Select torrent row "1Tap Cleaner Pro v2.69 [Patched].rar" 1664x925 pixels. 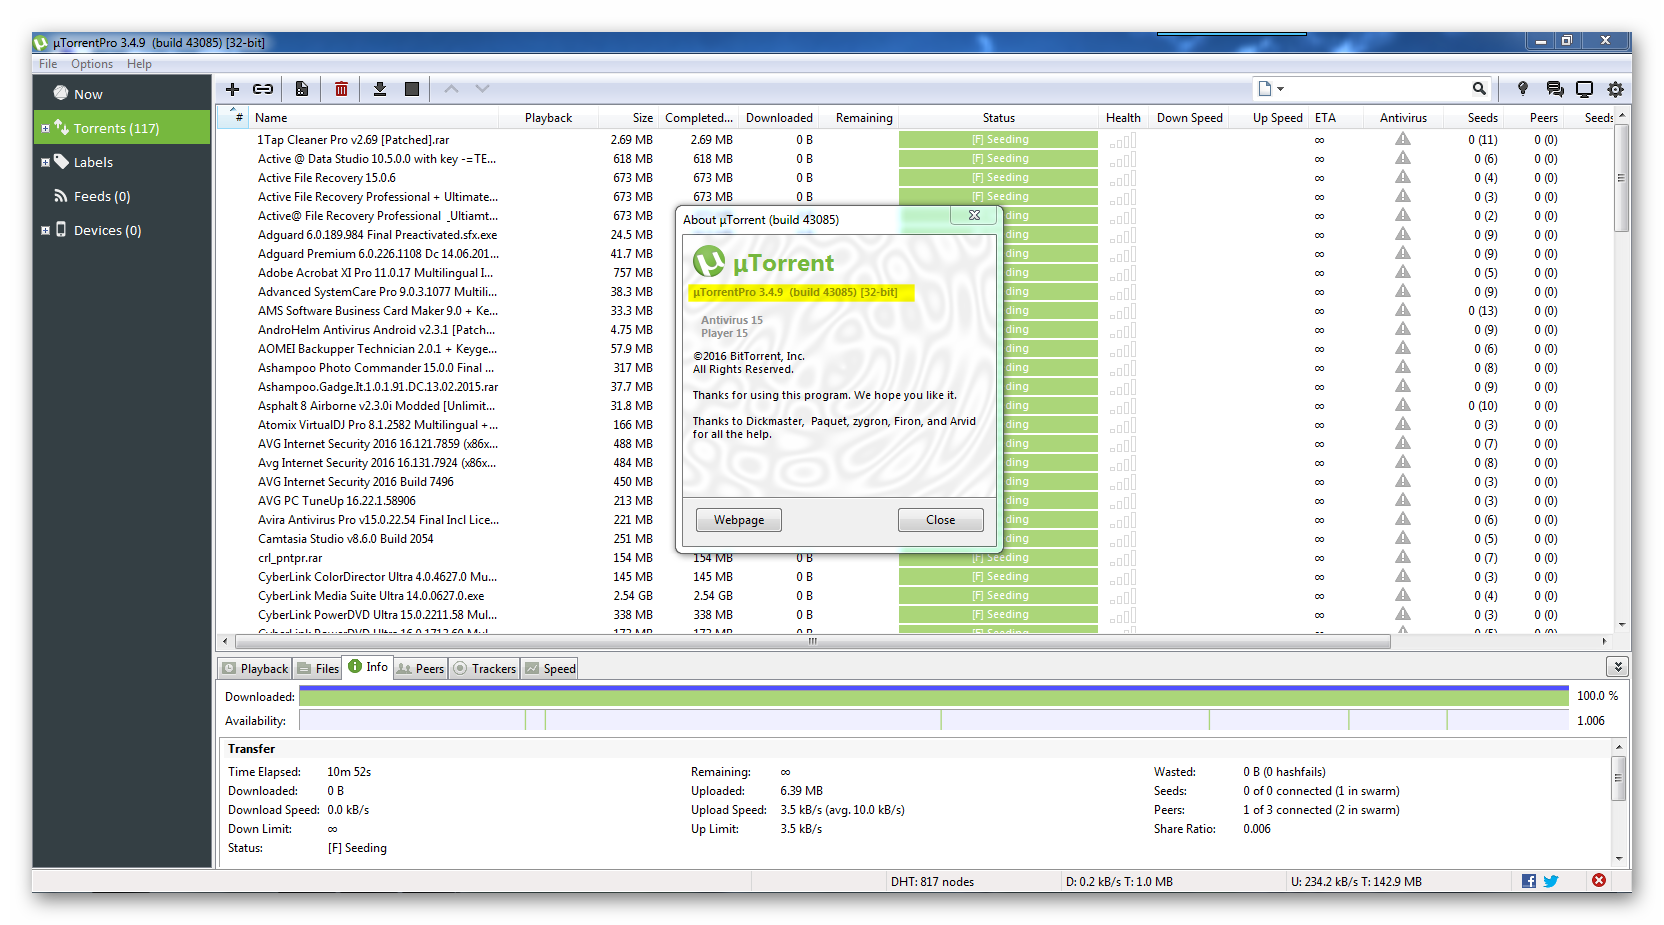pos(915,140)
